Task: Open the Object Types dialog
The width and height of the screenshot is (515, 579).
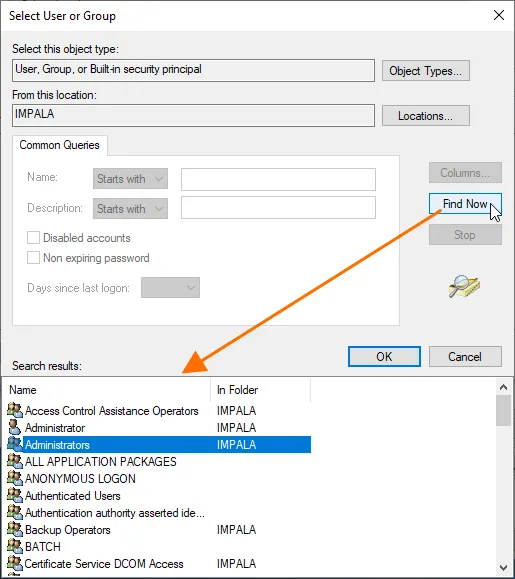Action: coord(426,71)
